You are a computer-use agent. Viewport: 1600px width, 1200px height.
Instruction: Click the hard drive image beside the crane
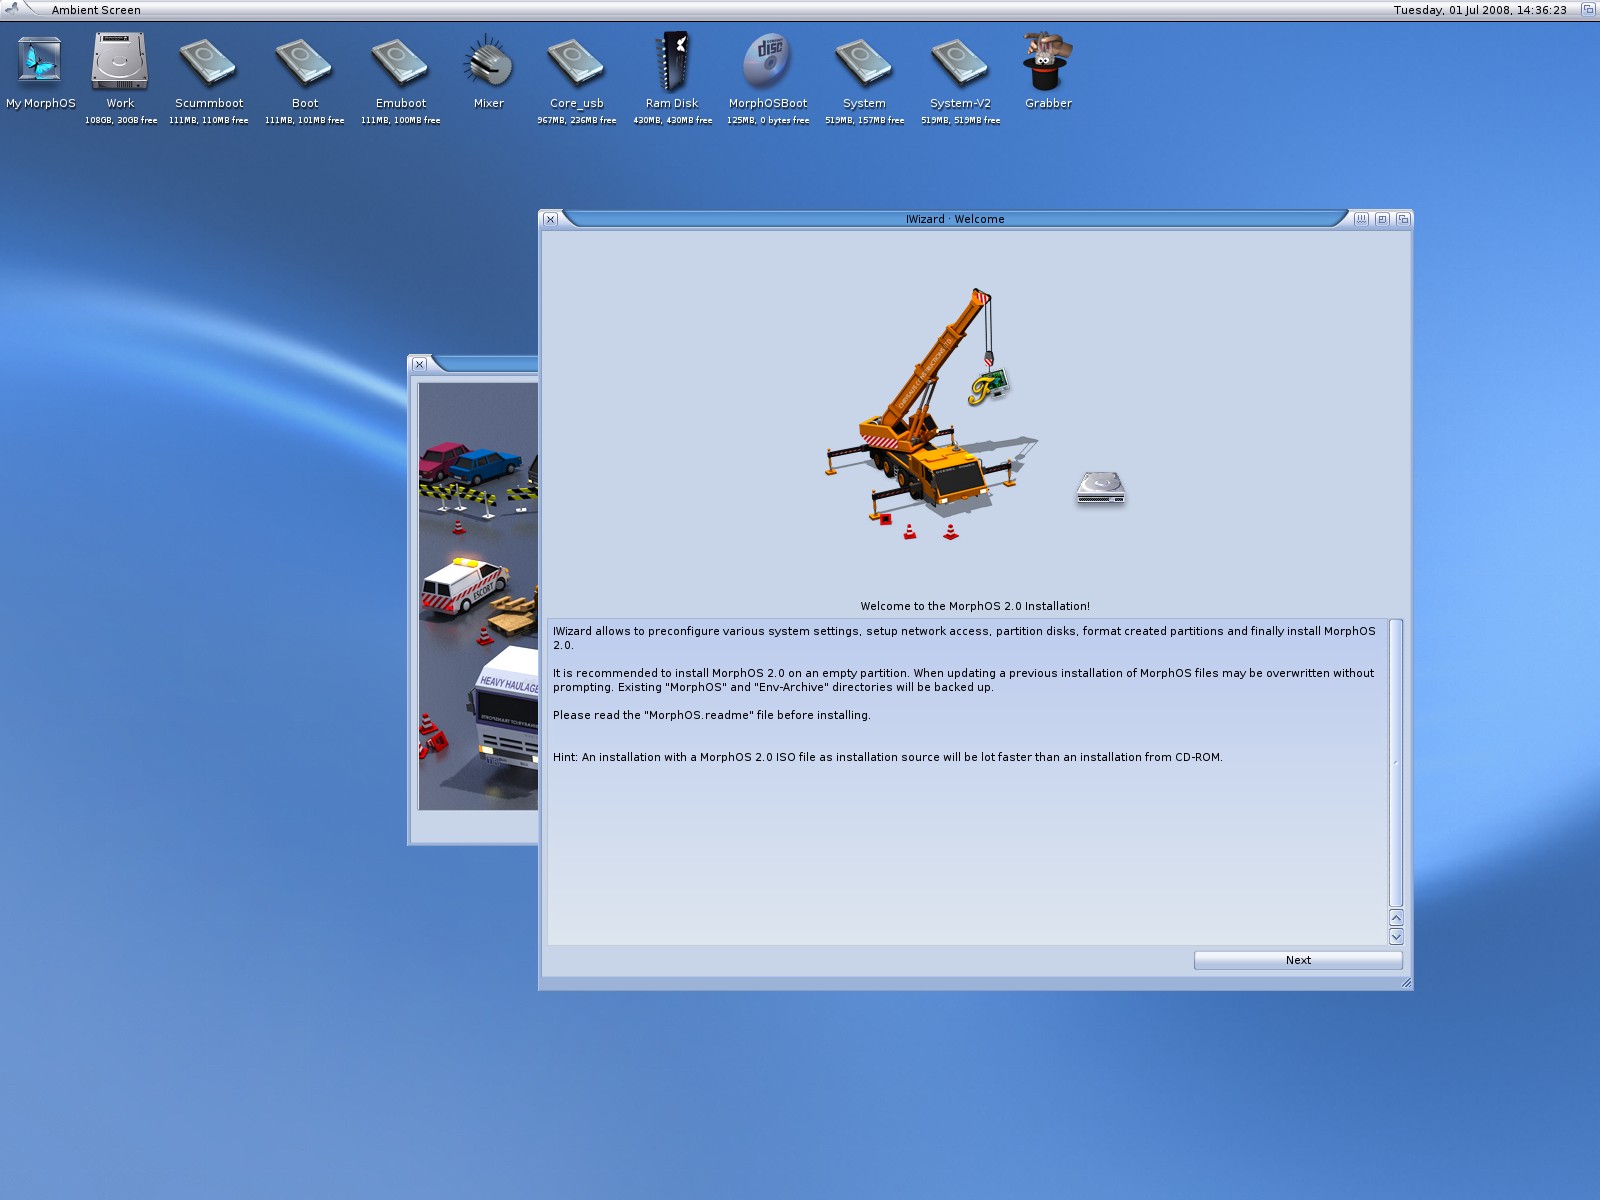(x=1101, y=488)
